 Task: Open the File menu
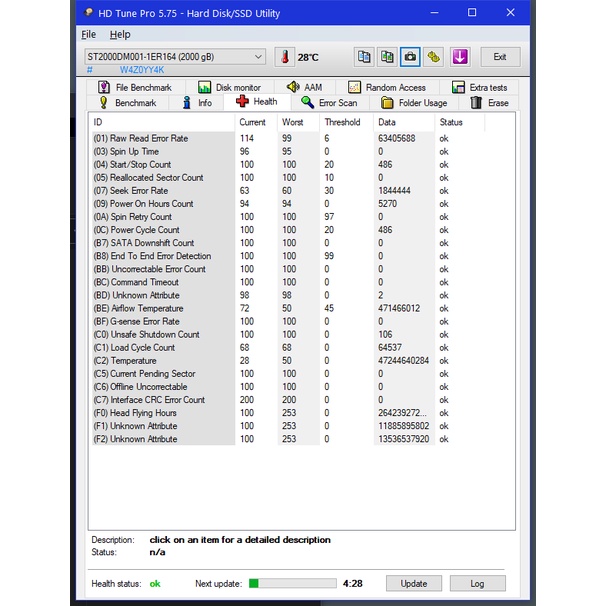89,34
